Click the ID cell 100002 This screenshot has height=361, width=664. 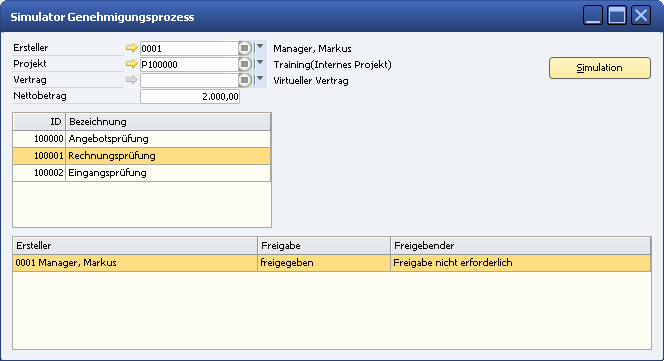[x=39, y=173]
